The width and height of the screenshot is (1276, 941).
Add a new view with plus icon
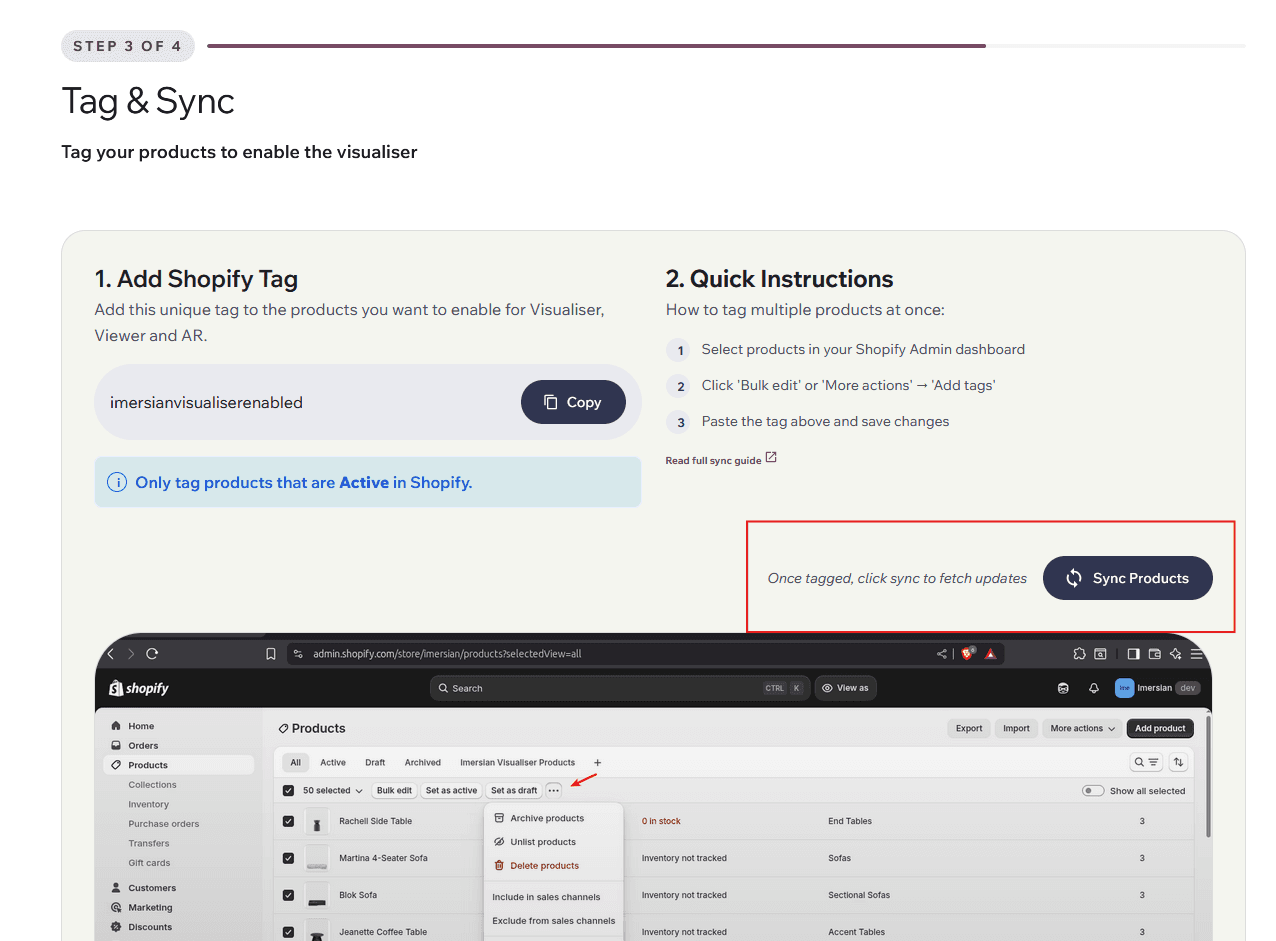[597, 762]
